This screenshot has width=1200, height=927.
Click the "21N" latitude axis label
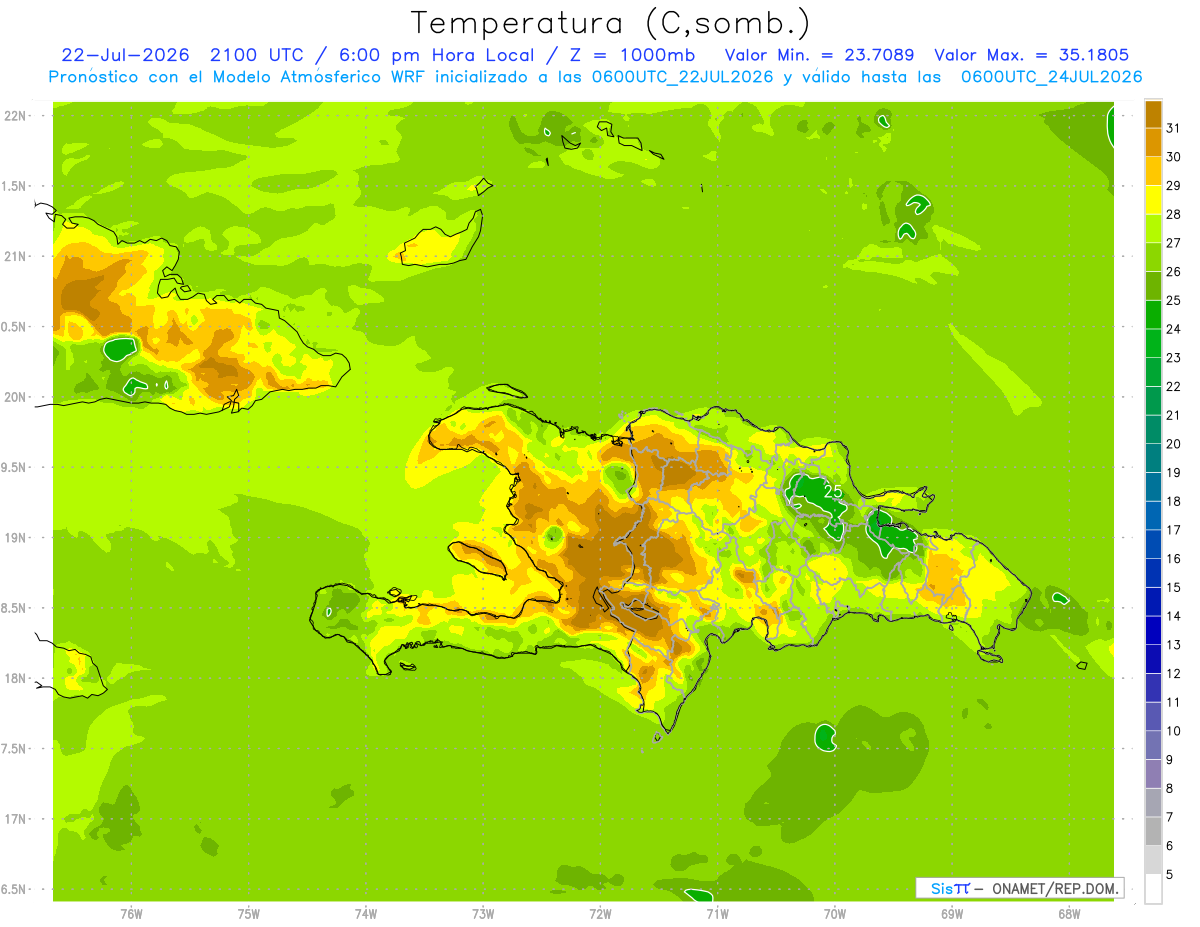[x=15, y=257]
